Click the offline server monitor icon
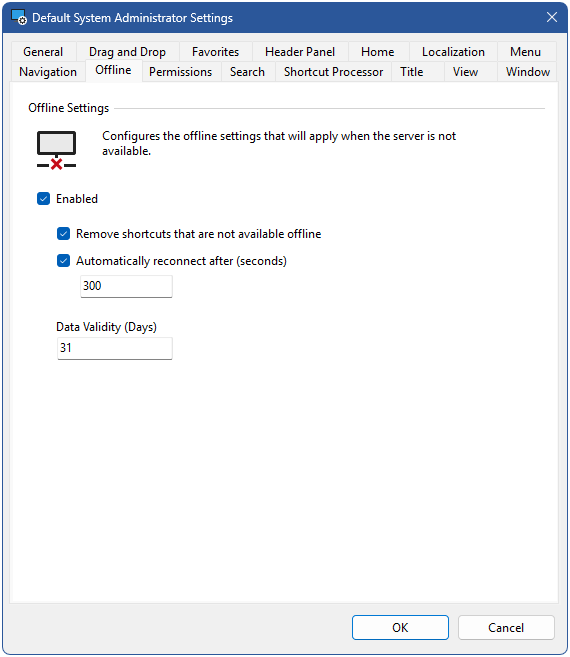This screenshot has height=657, width=570. coord(57,150)
